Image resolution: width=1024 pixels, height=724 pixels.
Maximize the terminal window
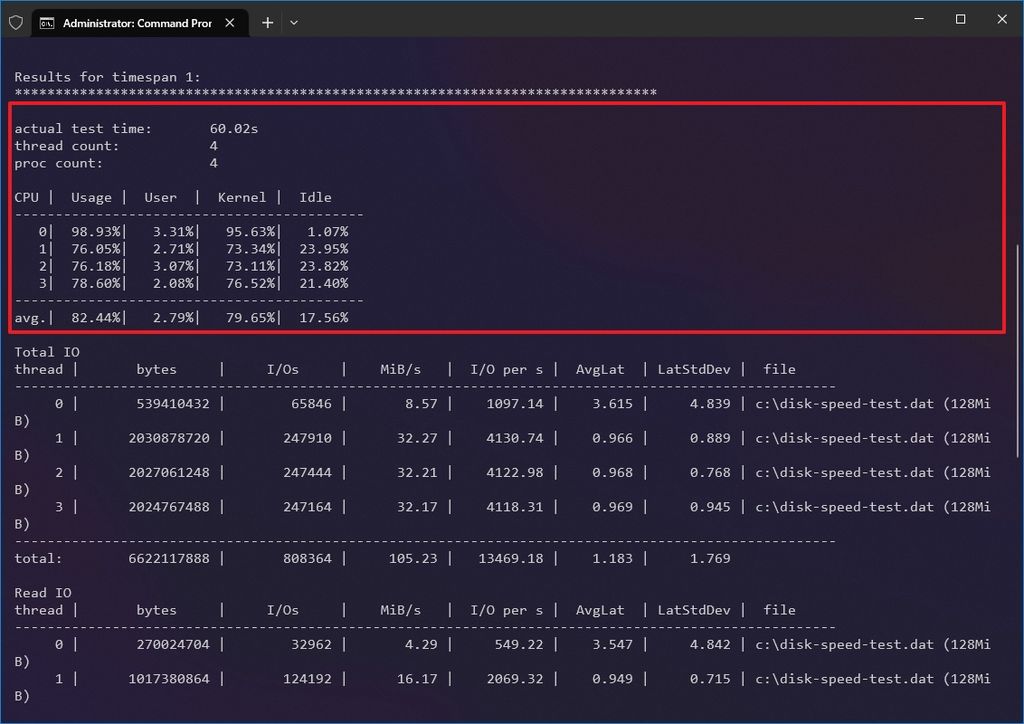[960, 19]
